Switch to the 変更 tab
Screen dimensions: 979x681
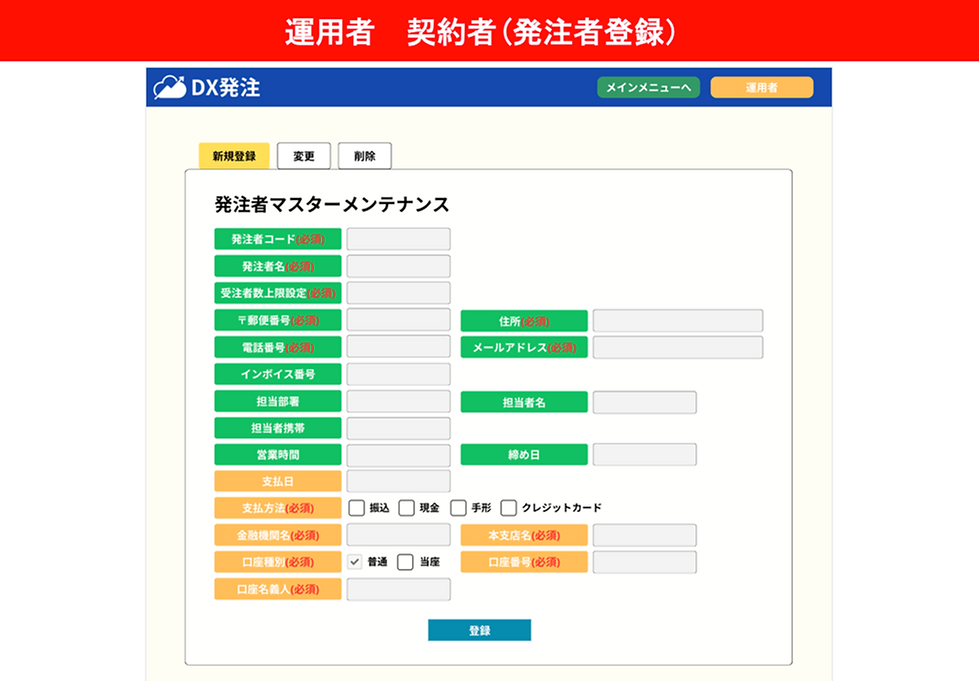pyautogui.click(x=303, y=156)
